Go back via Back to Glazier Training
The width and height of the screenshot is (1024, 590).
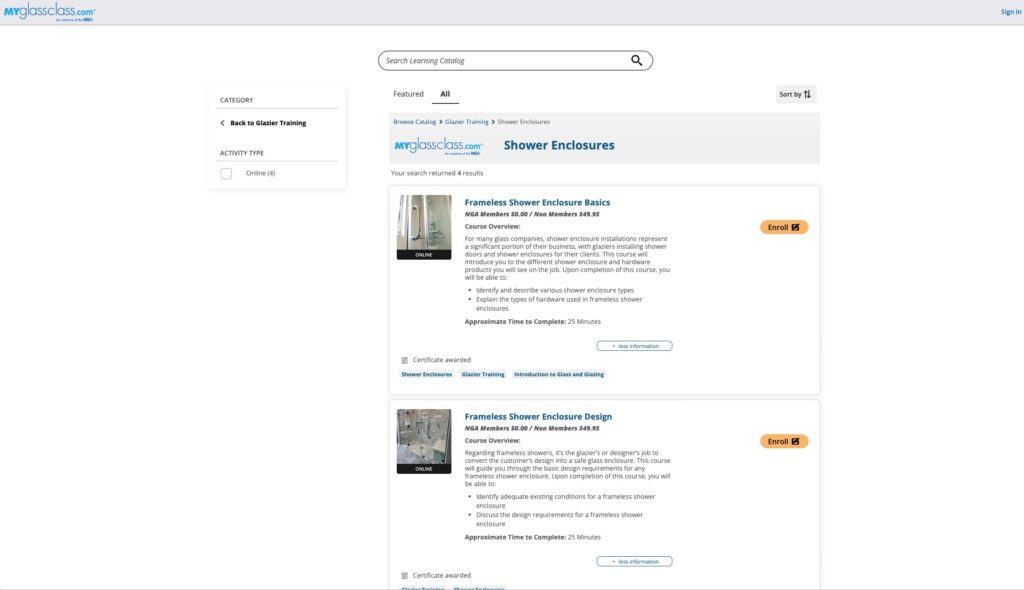pos(268,123)
